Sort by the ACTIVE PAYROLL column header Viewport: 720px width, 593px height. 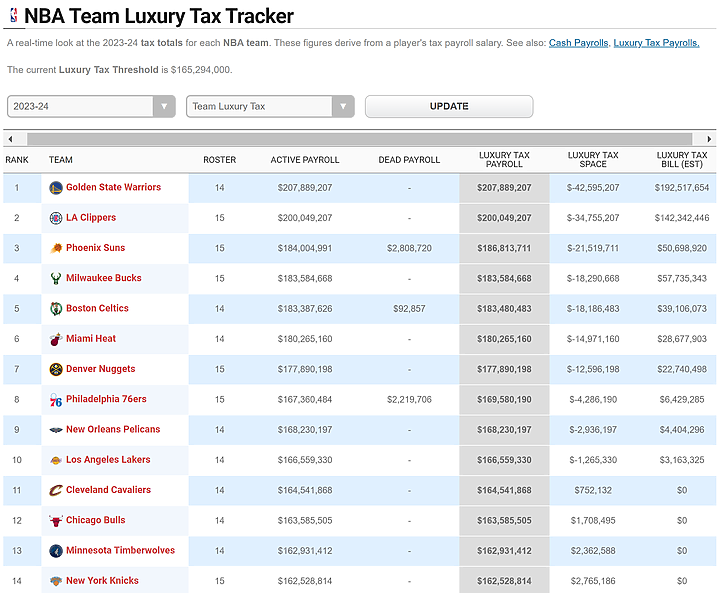[305, 160]
